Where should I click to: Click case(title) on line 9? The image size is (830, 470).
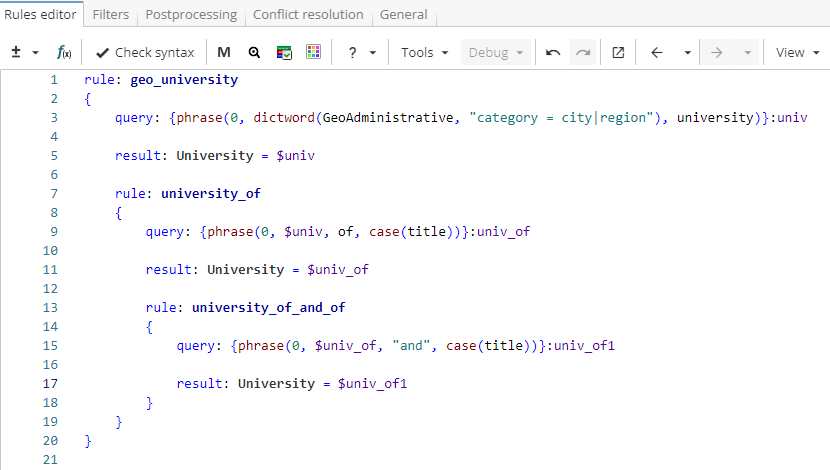pos(411,232)
